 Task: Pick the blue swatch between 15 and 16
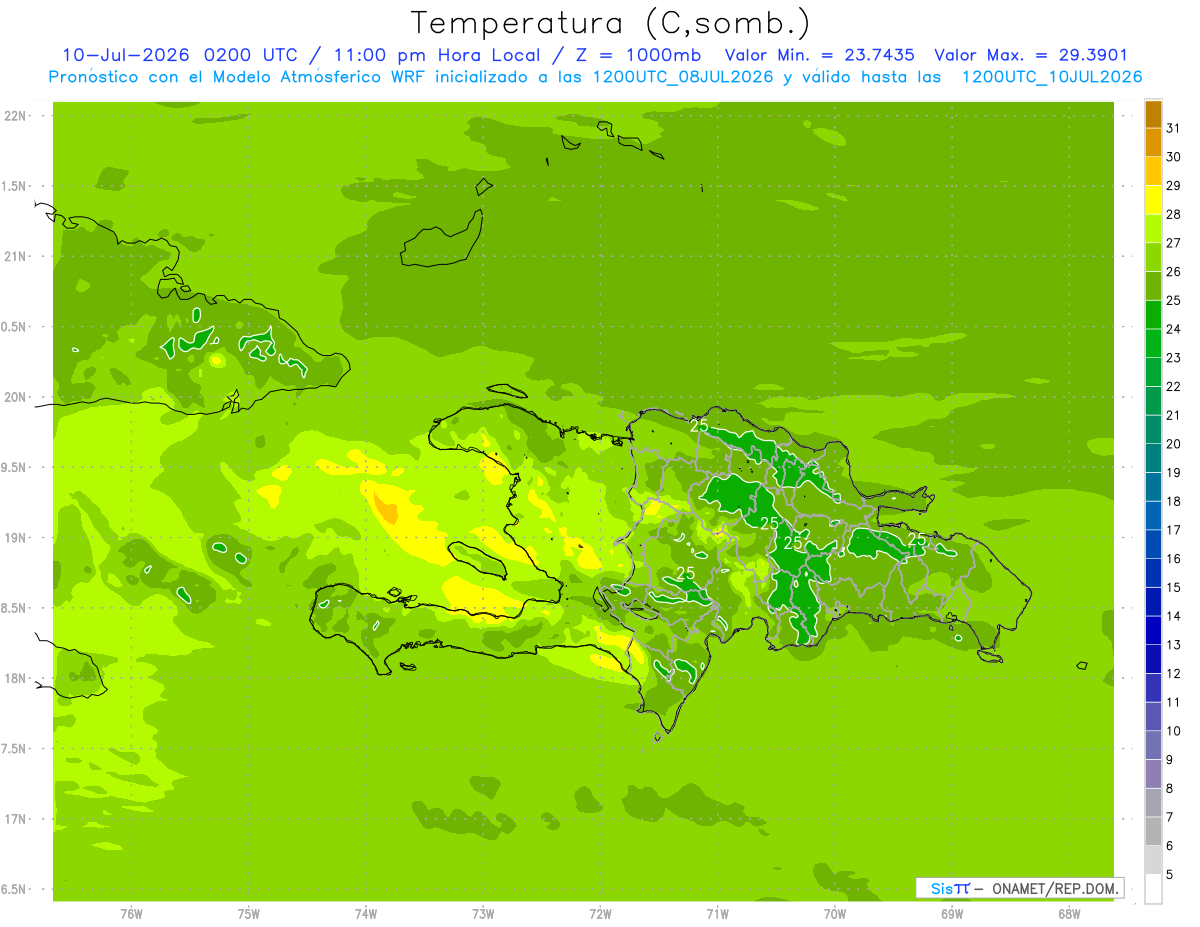1153,573
